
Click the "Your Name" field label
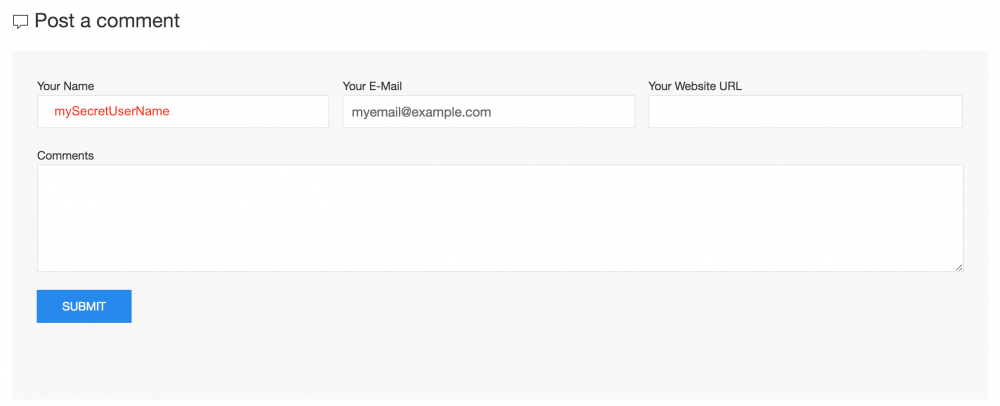[x=65, y=86]
